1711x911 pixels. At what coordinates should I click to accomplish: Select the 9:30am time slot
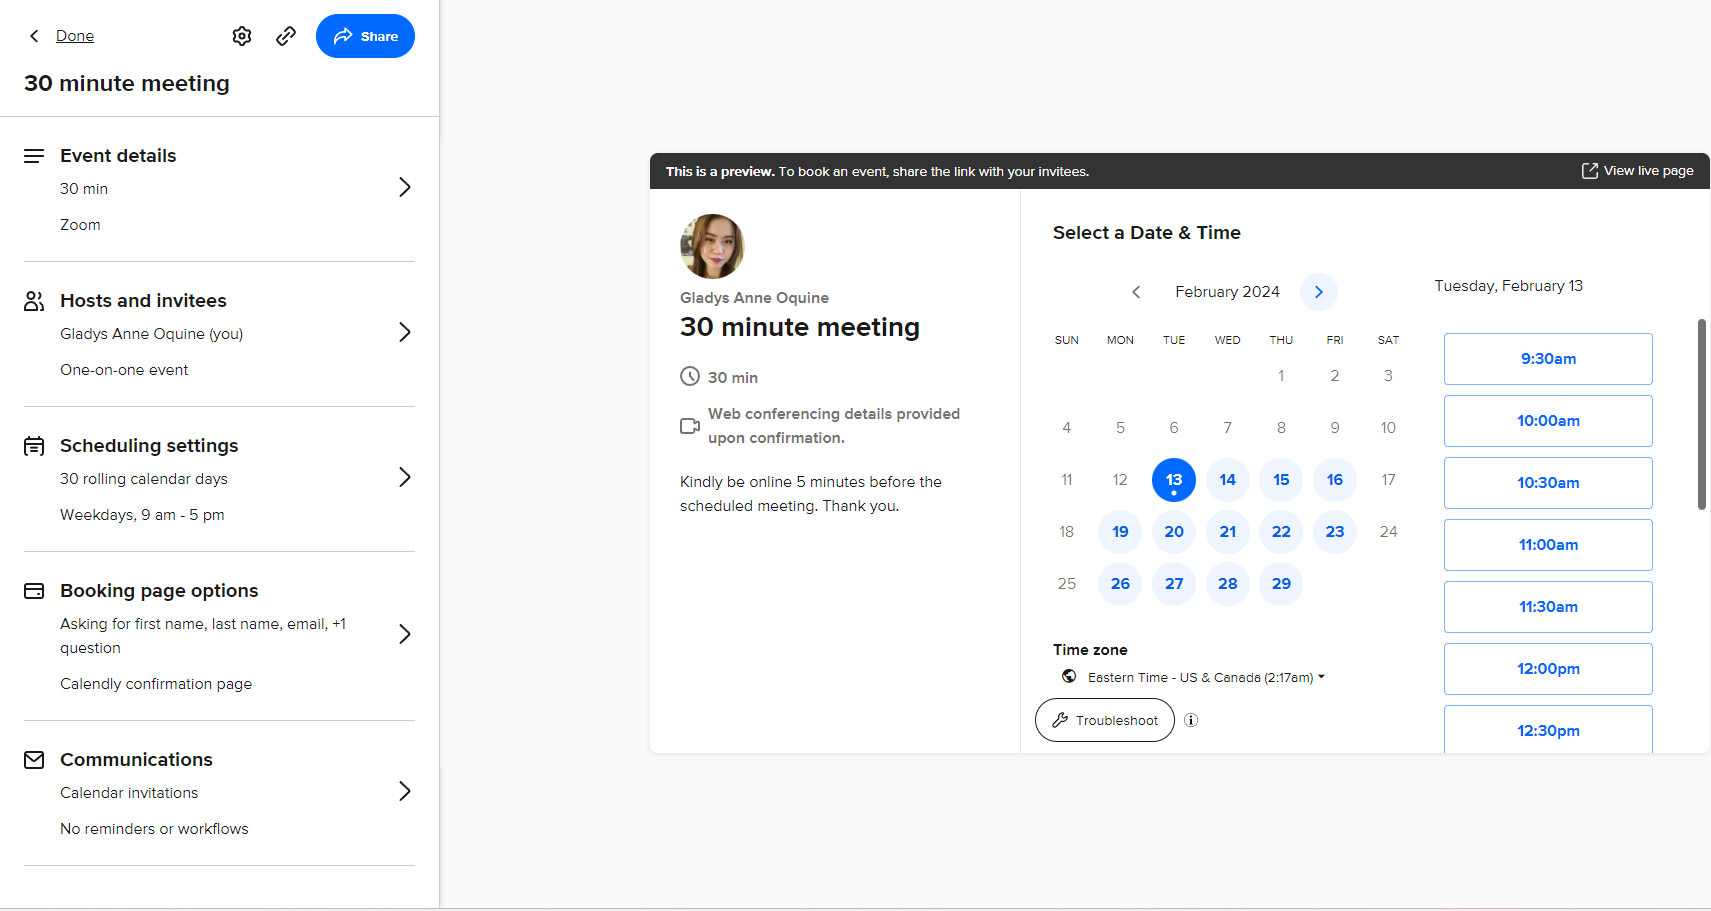click(1548, 359)
